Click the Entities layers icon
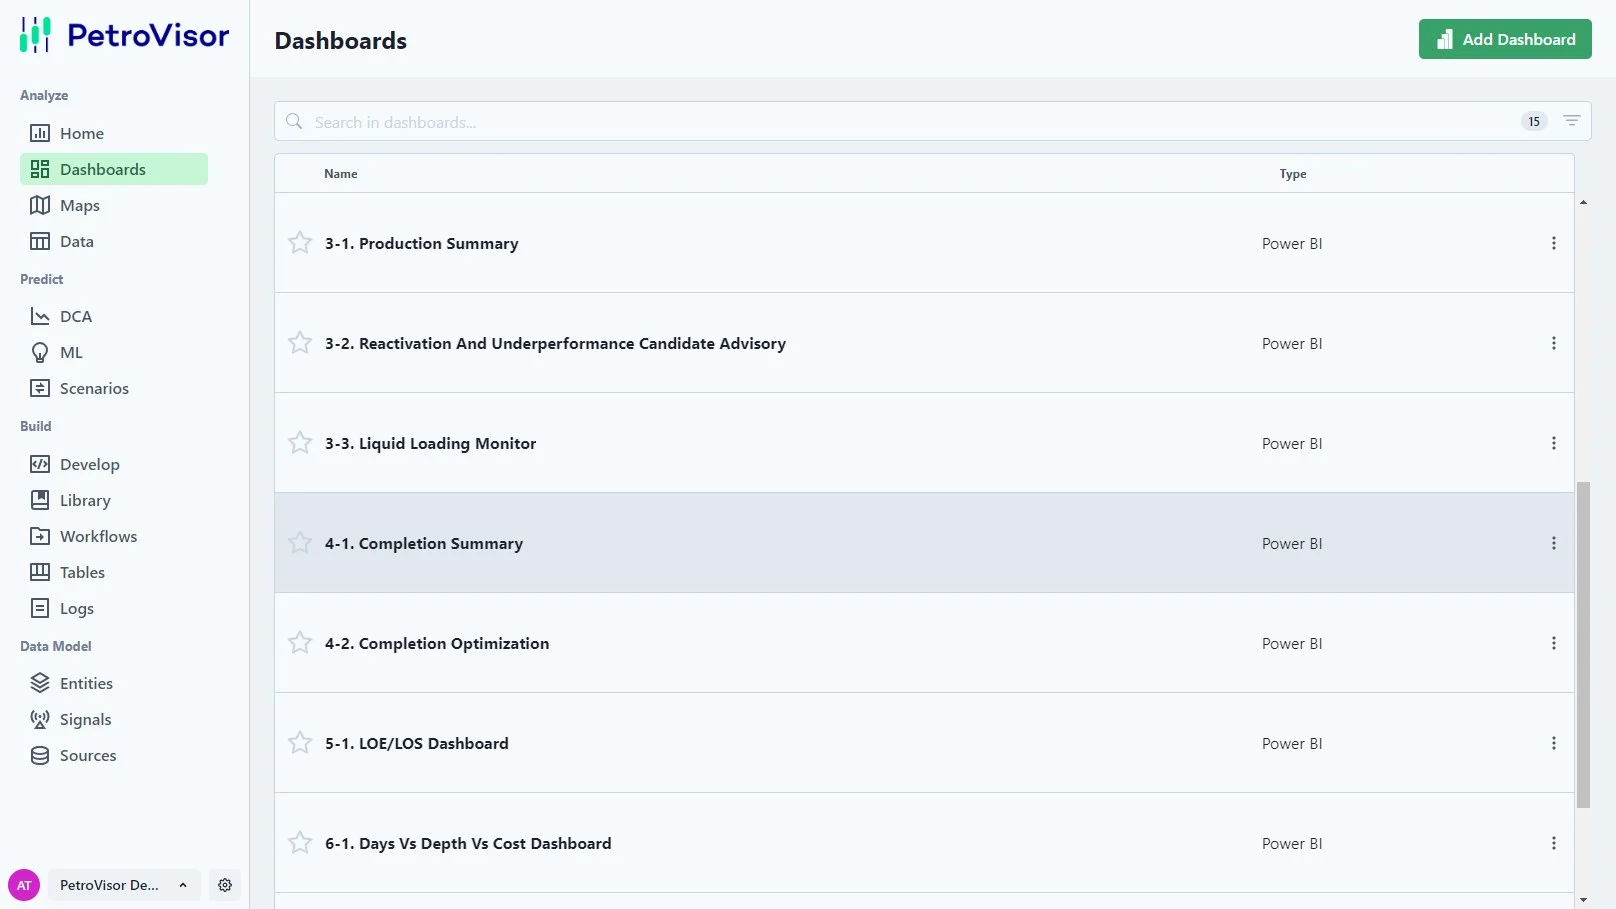 [x=40, y=683]
